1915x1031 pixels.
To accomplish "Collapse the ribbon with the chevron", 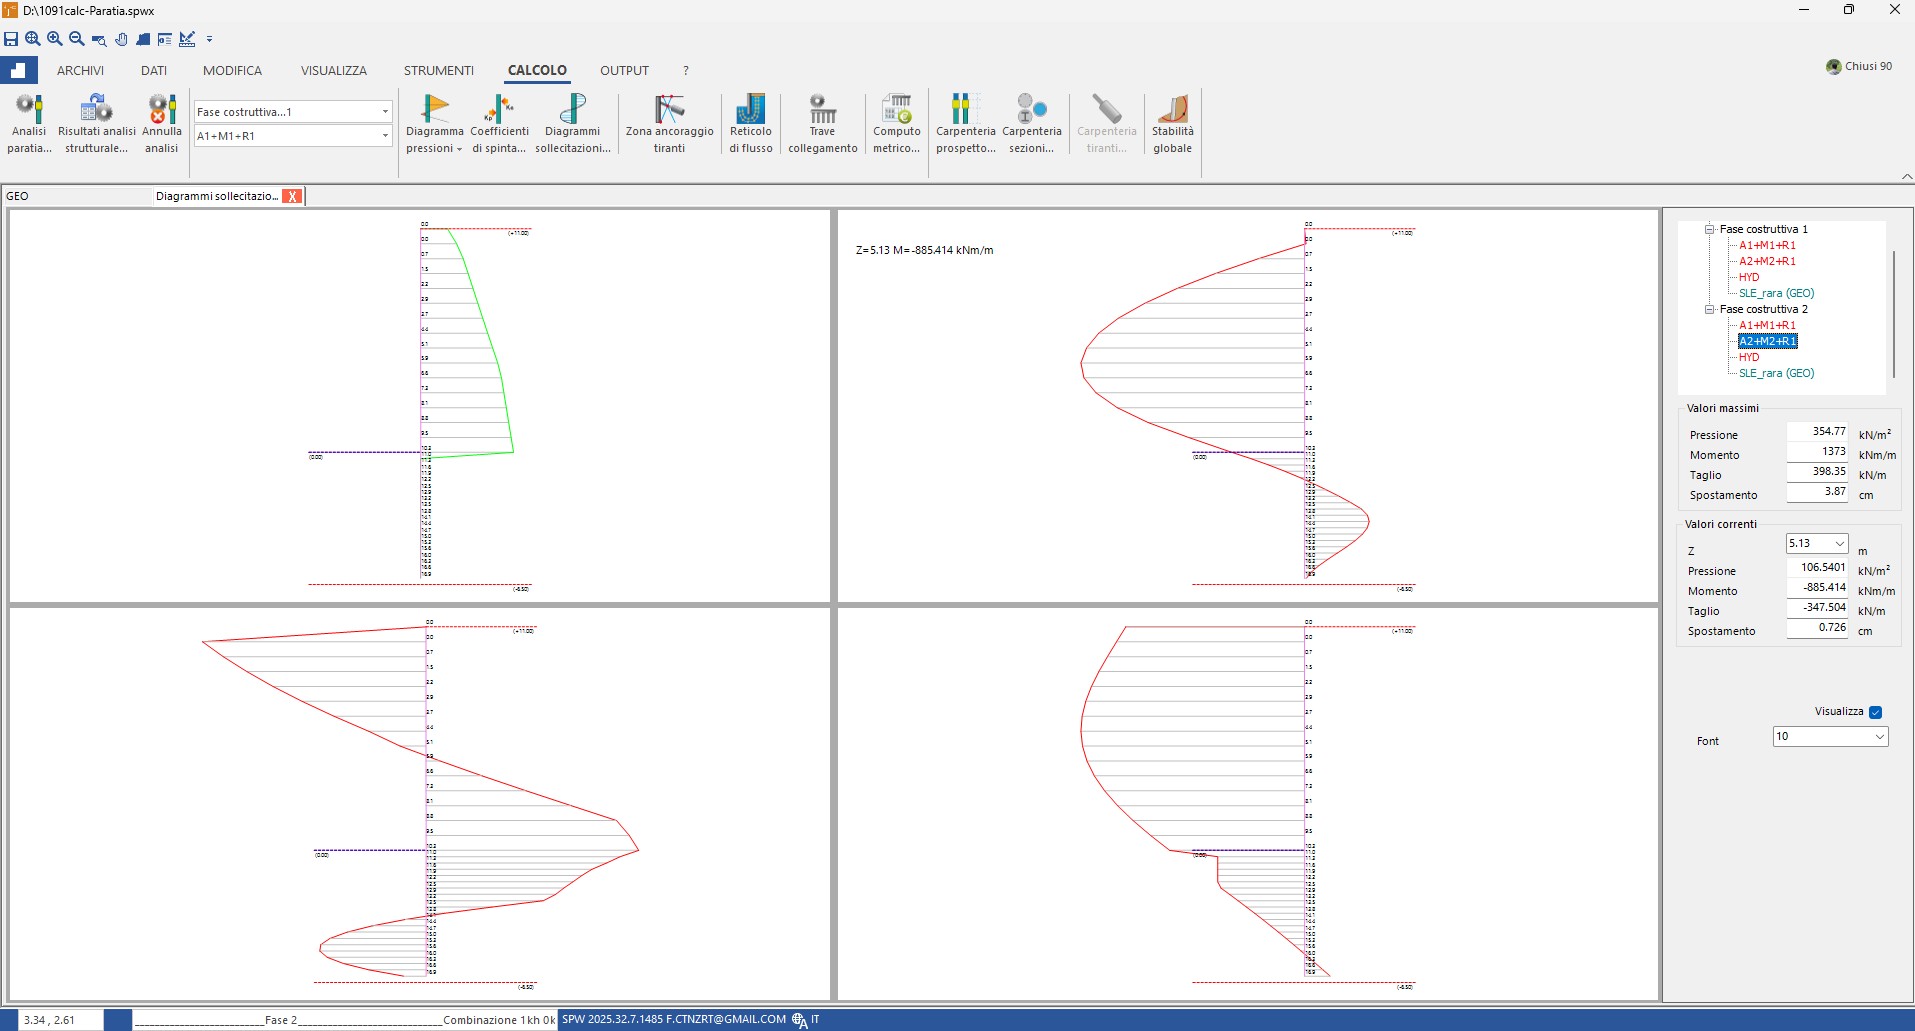I will pos(1907,177).
